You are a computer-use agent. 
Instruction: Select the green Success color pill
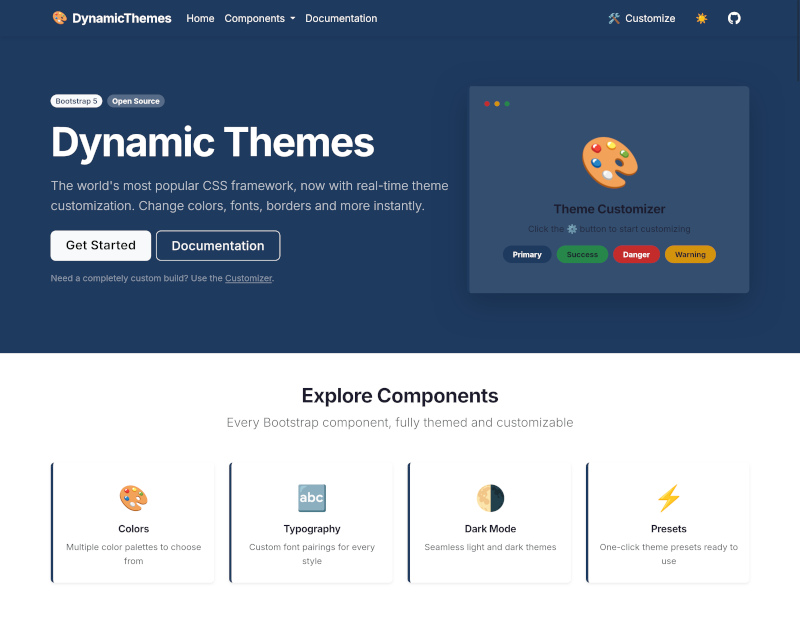(x=581, y=254)
